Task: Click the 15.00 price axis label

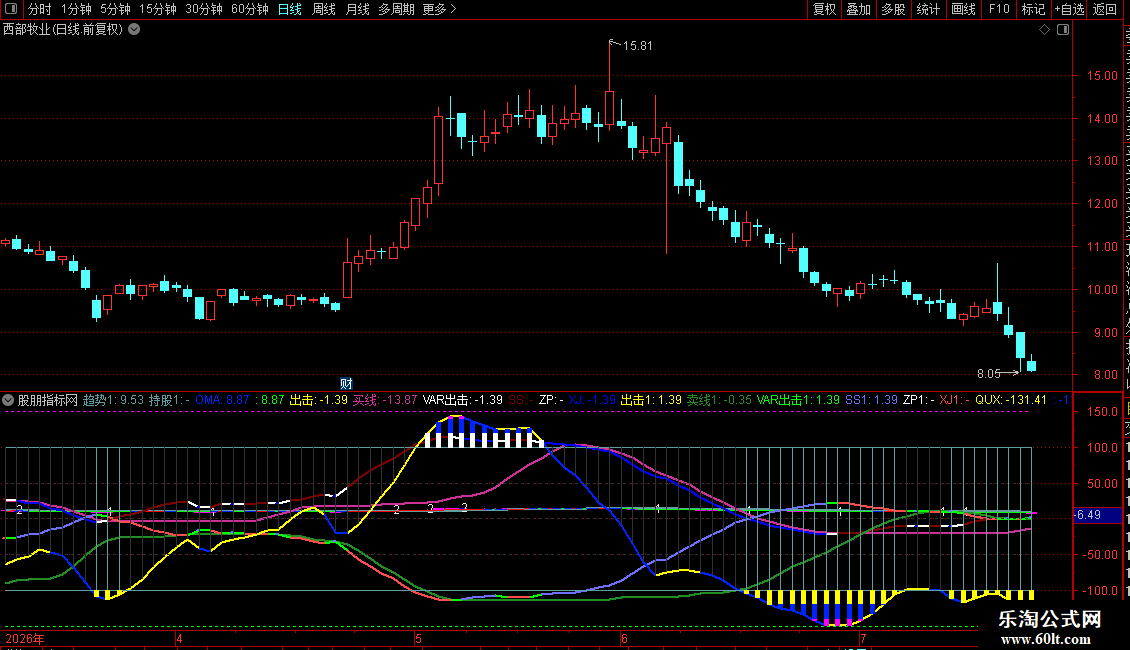Action: pos(1102,76)
